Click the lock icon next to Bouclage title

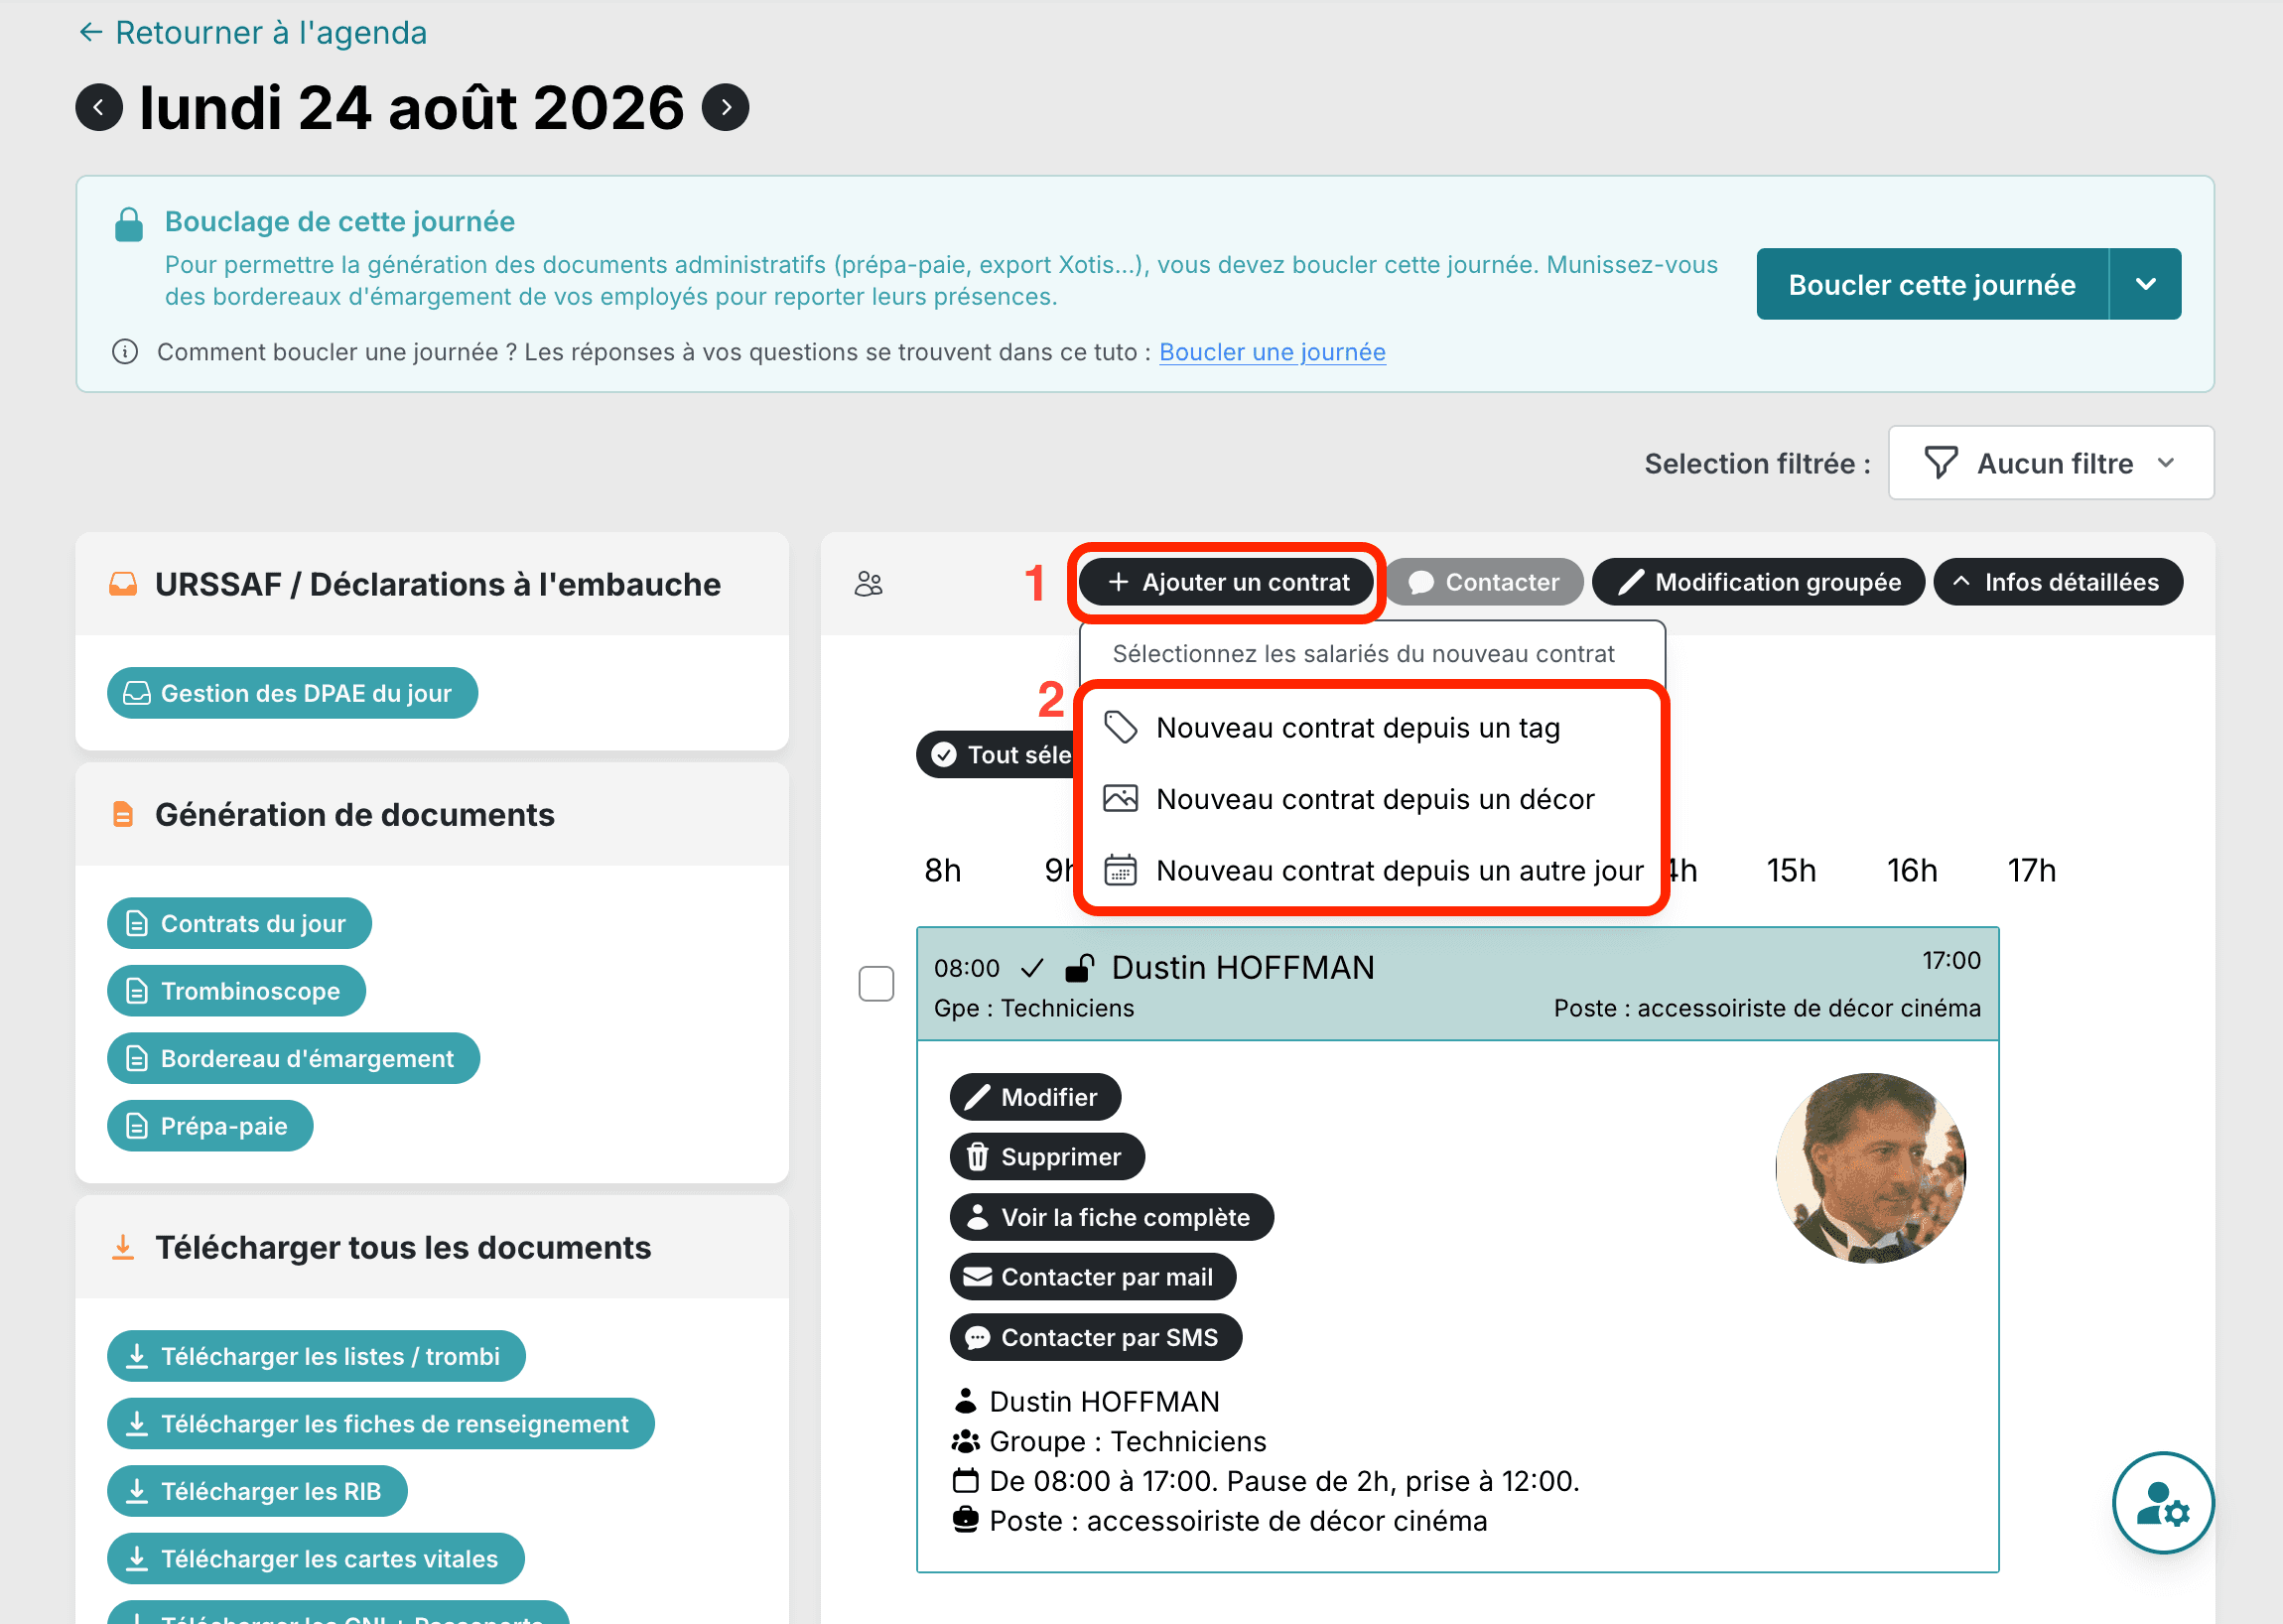129,224
